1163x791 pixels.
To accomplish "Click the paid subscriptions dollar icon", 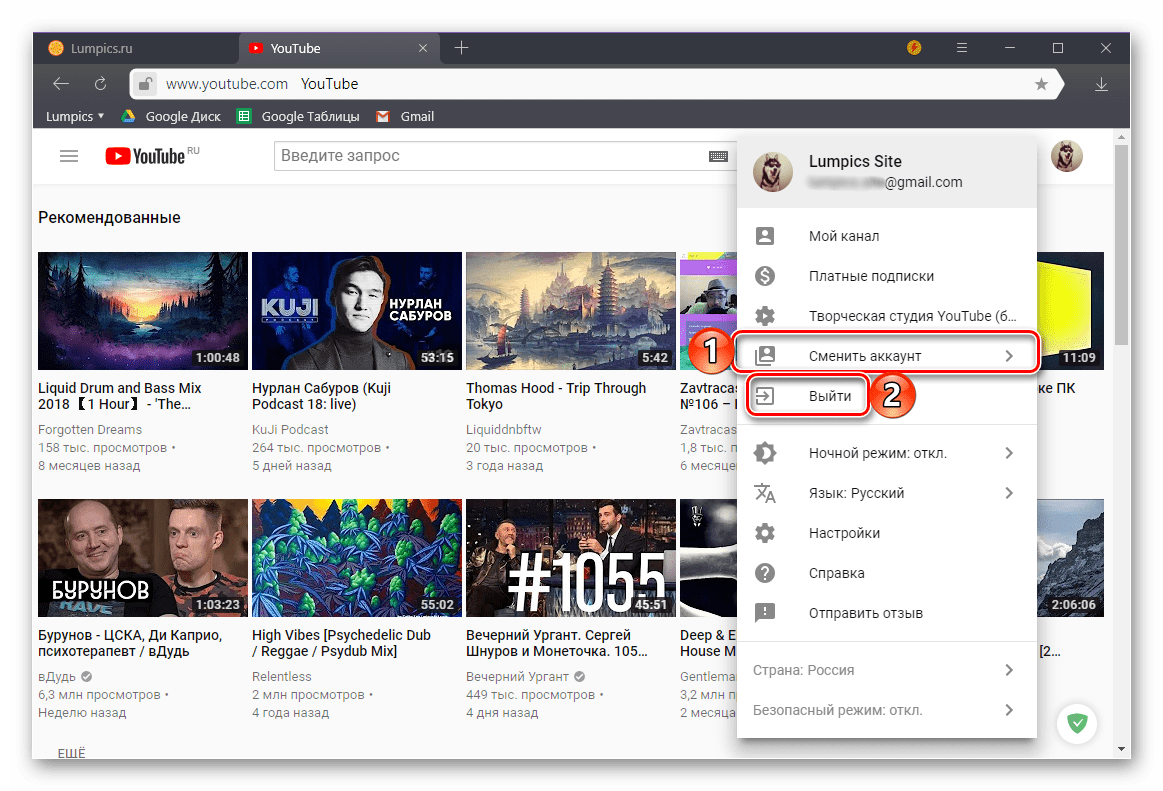I will [765, 276].
